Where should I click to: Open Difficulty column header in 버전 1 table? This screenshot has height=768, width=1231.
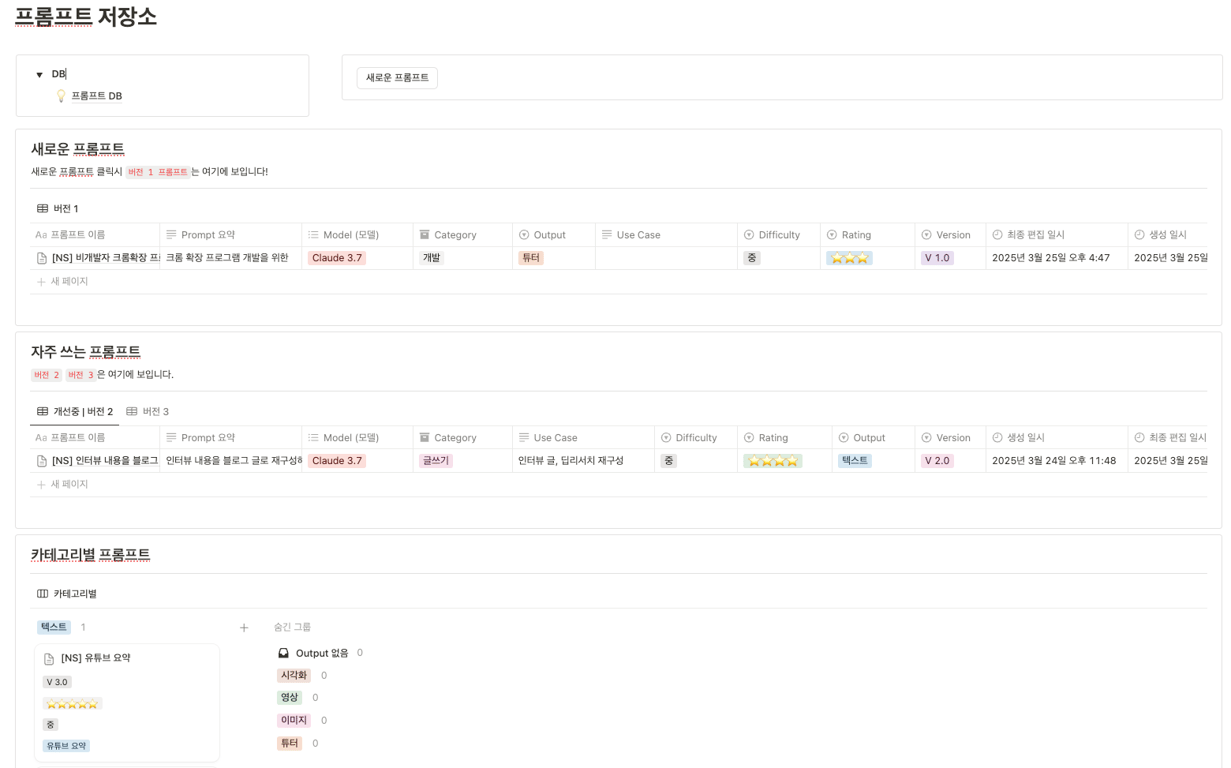pos(779,235)
